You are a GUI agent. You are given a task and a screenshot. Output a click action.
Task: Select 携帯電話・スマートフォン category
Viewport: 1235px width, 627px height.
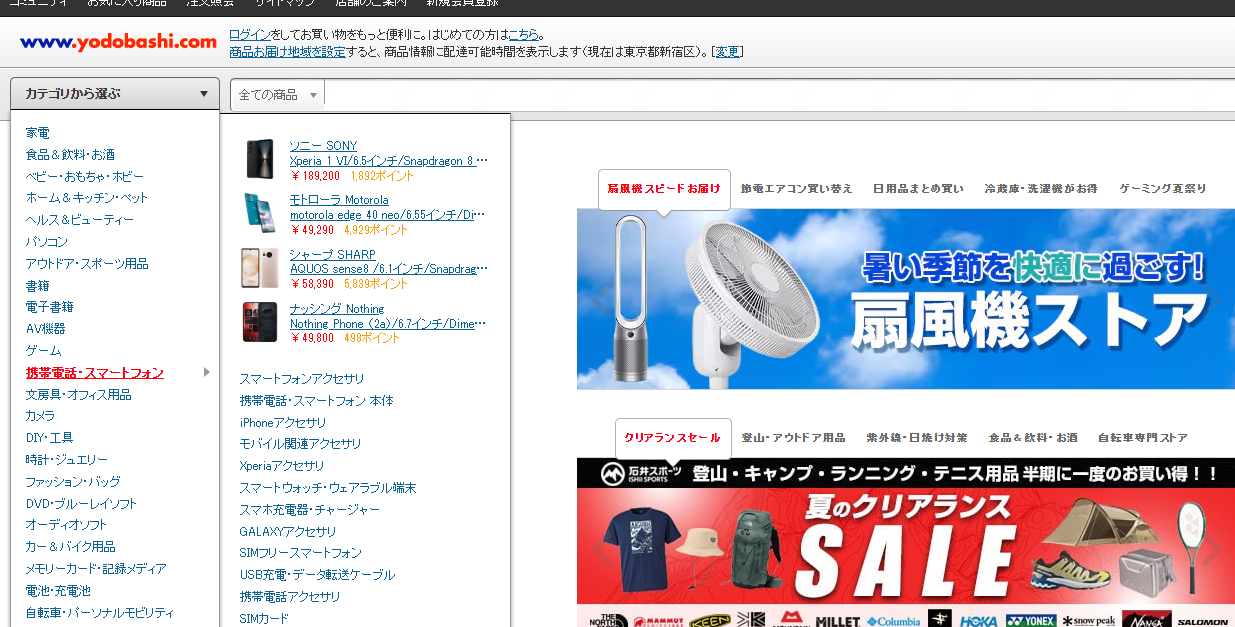click(95, 373)
